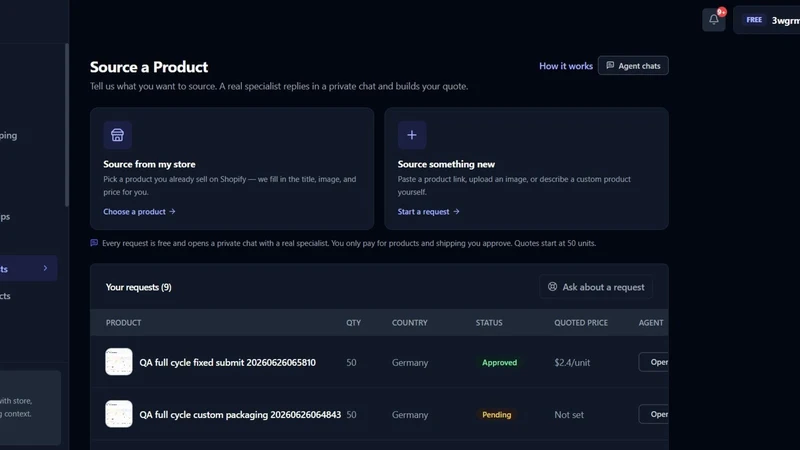Open the notifications bell
800x450 pixels.
[x=714, y=20]
